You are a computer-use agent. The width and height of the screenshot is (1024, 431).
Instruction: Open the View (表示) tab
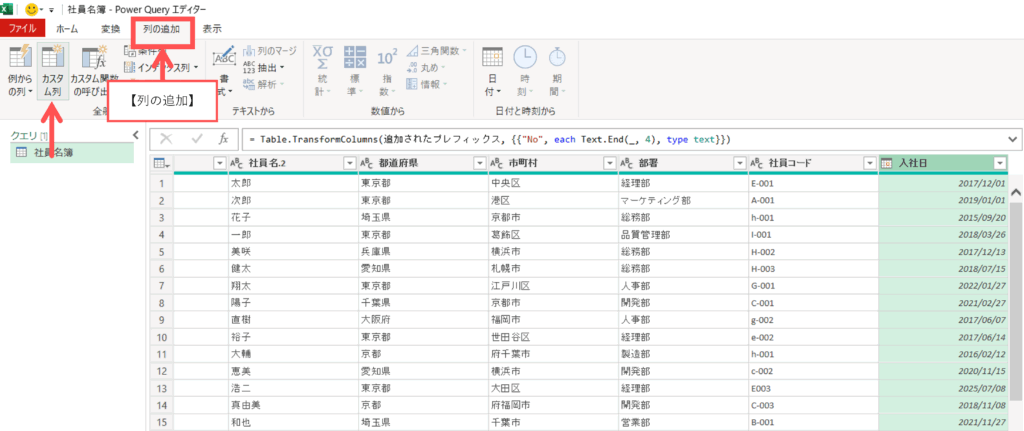212,29
